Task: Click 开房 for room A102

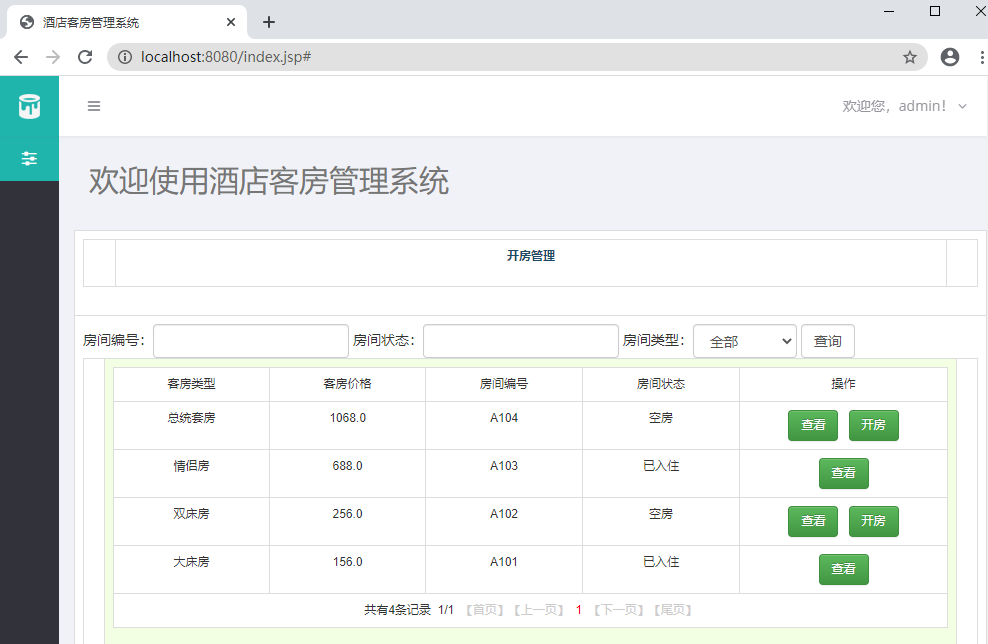Action: pos(873,521)
